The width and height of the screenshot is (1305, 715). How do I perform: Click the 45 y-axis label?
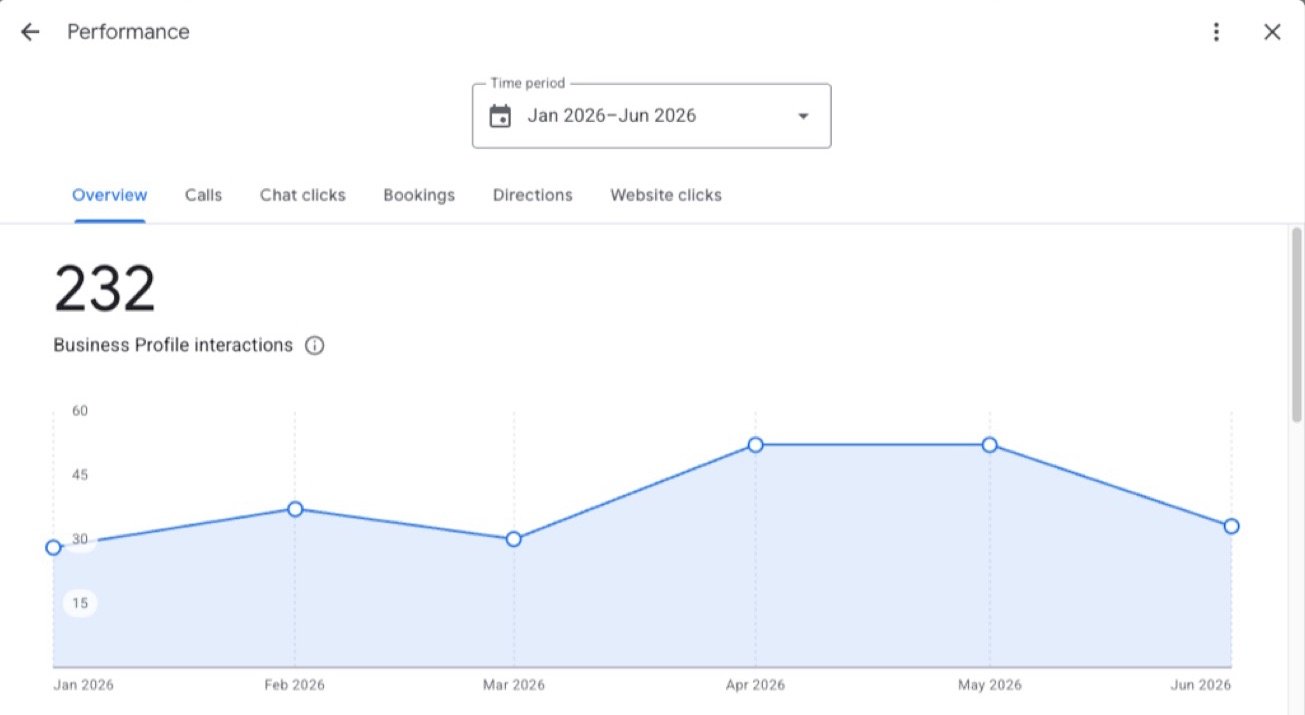click(x=81, y=474)
